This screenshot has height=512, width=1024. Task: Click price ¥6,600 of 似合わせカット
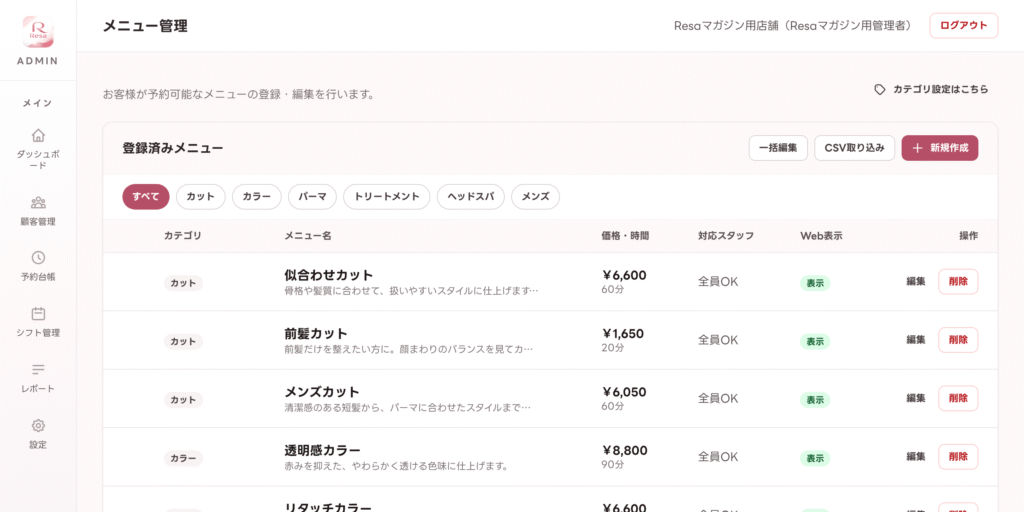[624, 275]
